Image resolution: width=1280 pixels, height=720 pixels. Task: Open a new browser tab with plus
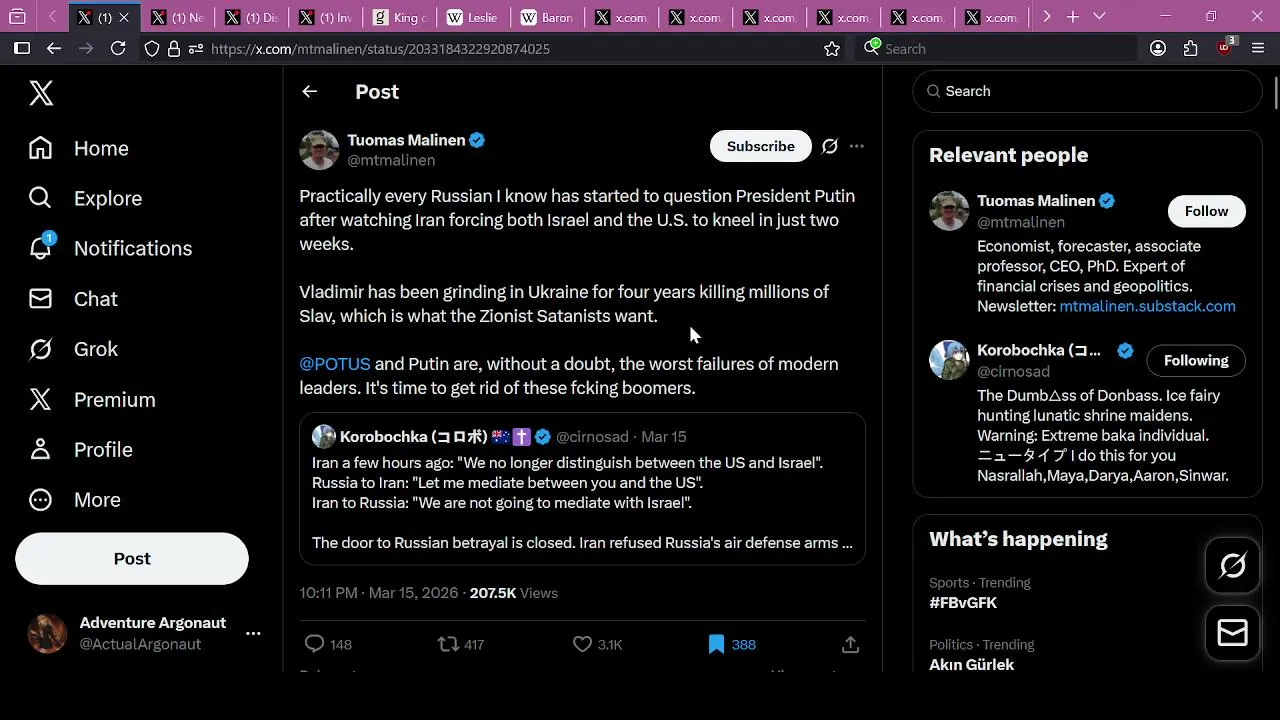[x=1072, y=17]
